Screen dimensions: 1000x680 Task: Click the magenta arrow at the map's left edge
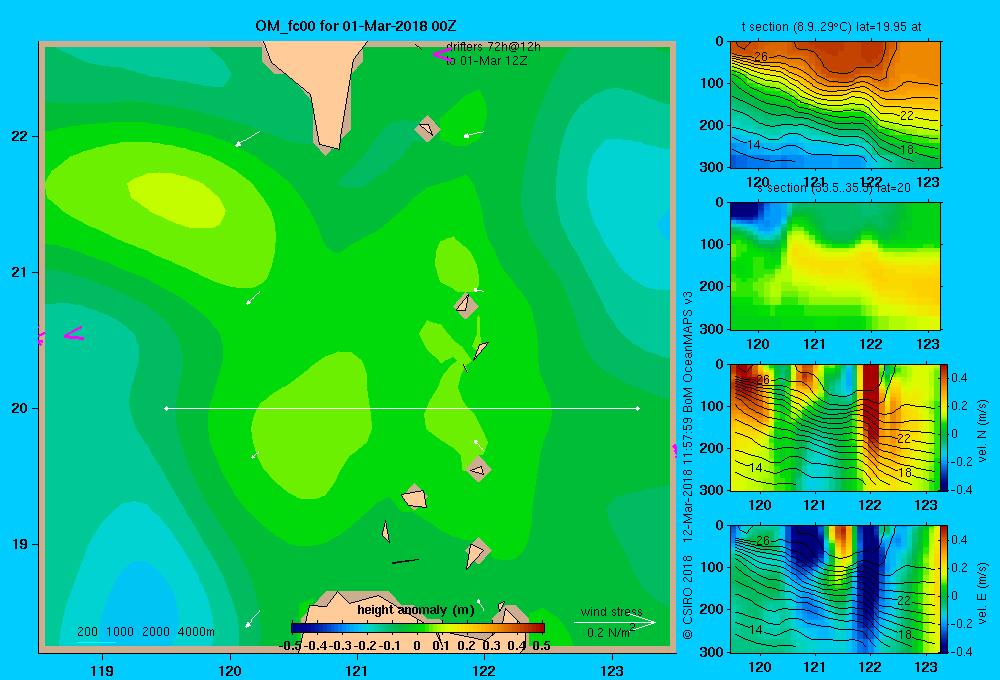click(74, 334)
